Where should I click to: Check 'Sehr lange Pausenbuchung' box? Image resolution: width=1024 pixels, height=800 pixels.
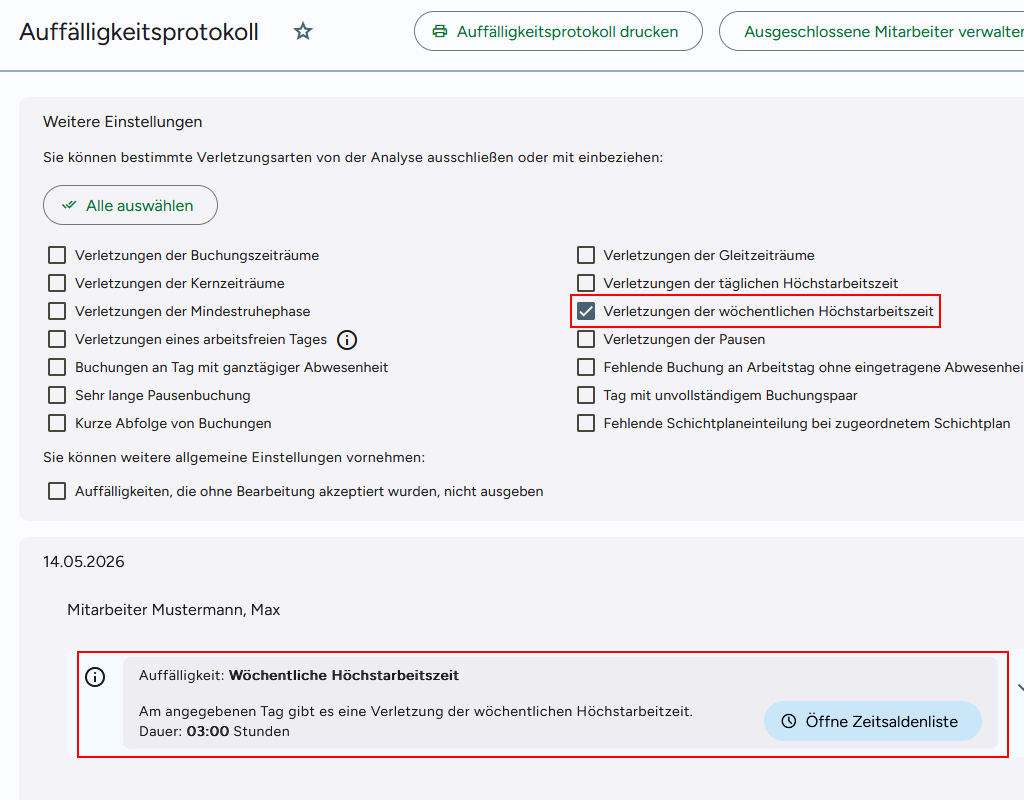point(57,395)
